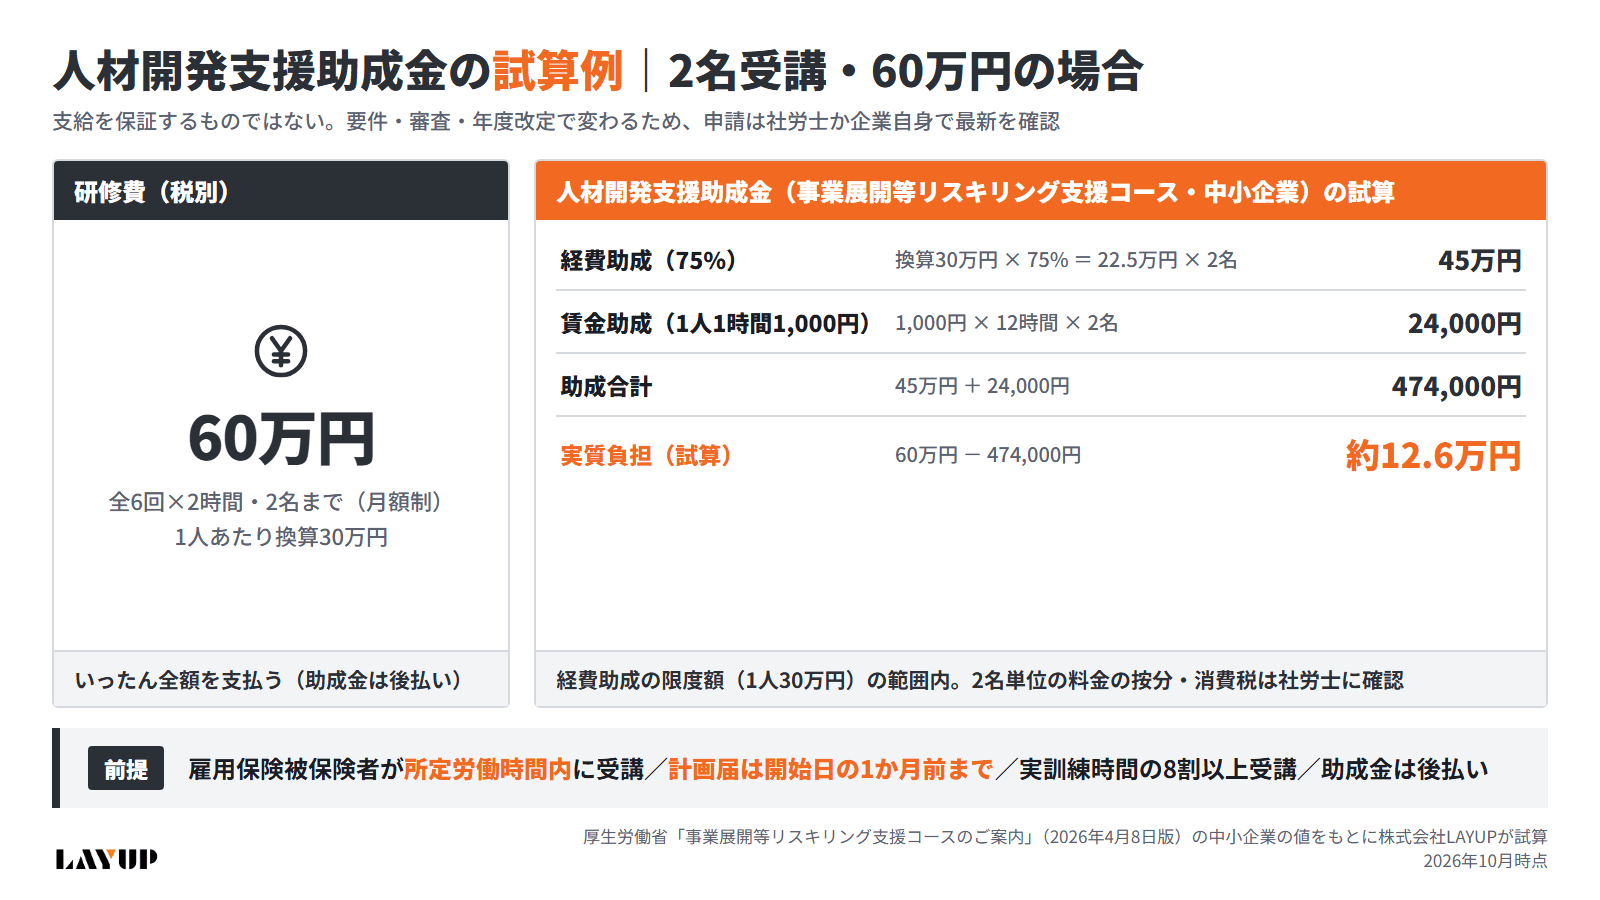
Task: Click the subtitle starting 支給を保証するものではない
Action: (556, 121)
